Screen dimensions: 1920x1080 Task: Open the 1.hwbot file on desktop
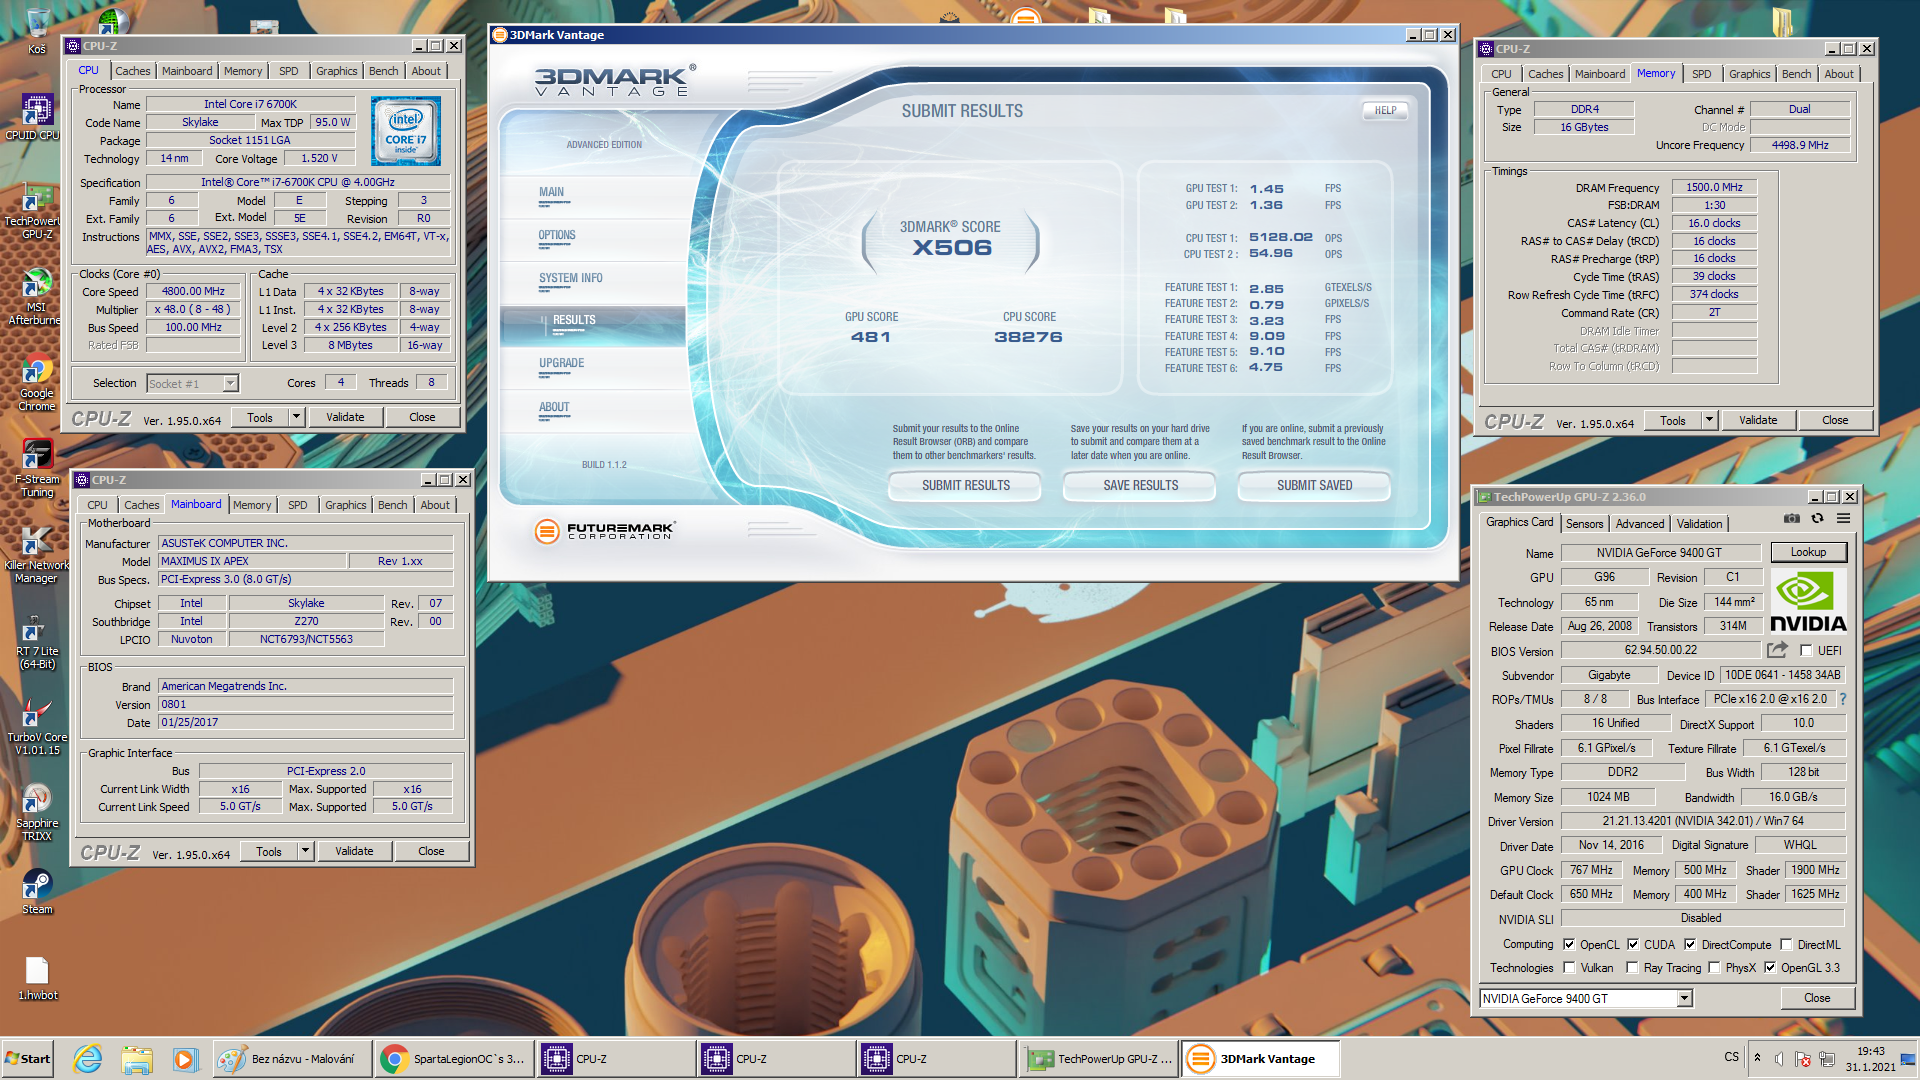tap(36, 978)
